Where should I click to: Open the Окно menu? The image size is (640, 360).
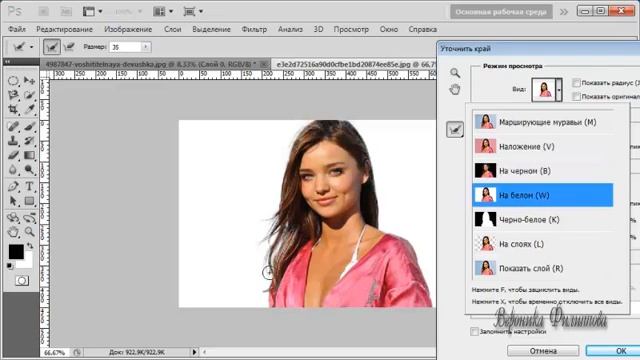point(389,29)
